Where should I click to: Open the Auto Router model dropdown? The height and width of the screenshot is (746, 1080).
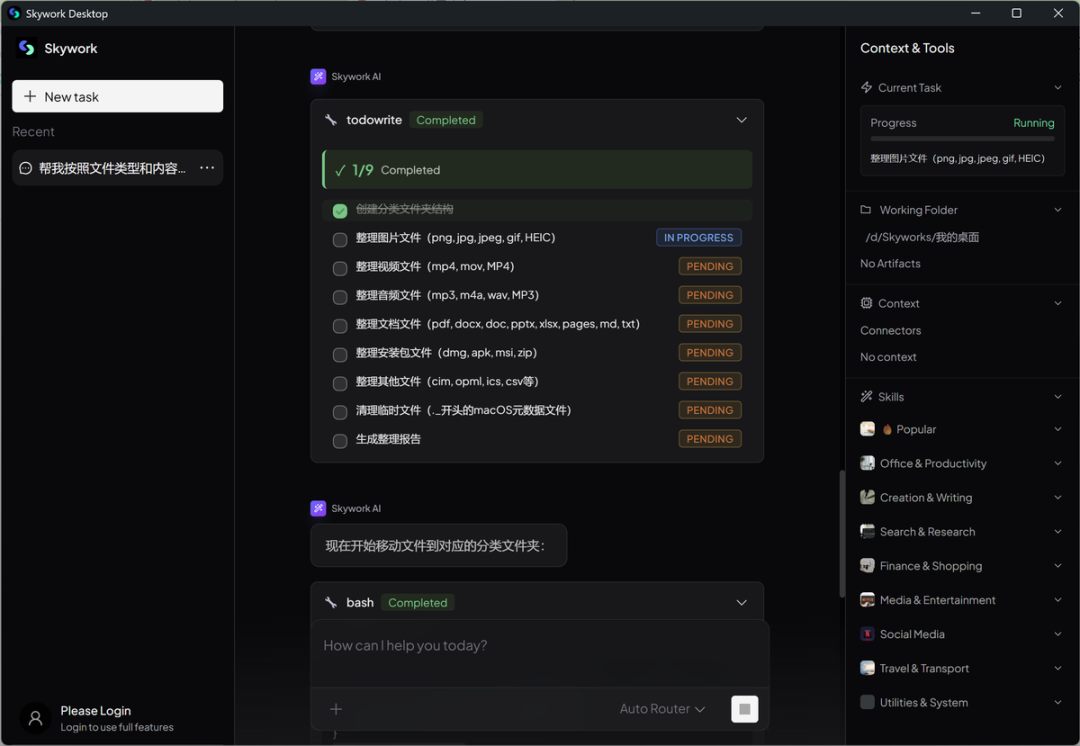click(x=662, y=709)
